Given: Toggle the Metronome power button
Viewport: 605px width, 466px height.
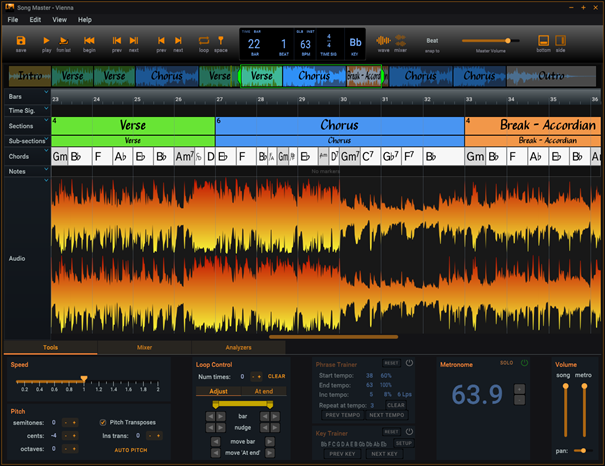Looking at the screenshot, I should coord(523,362).
